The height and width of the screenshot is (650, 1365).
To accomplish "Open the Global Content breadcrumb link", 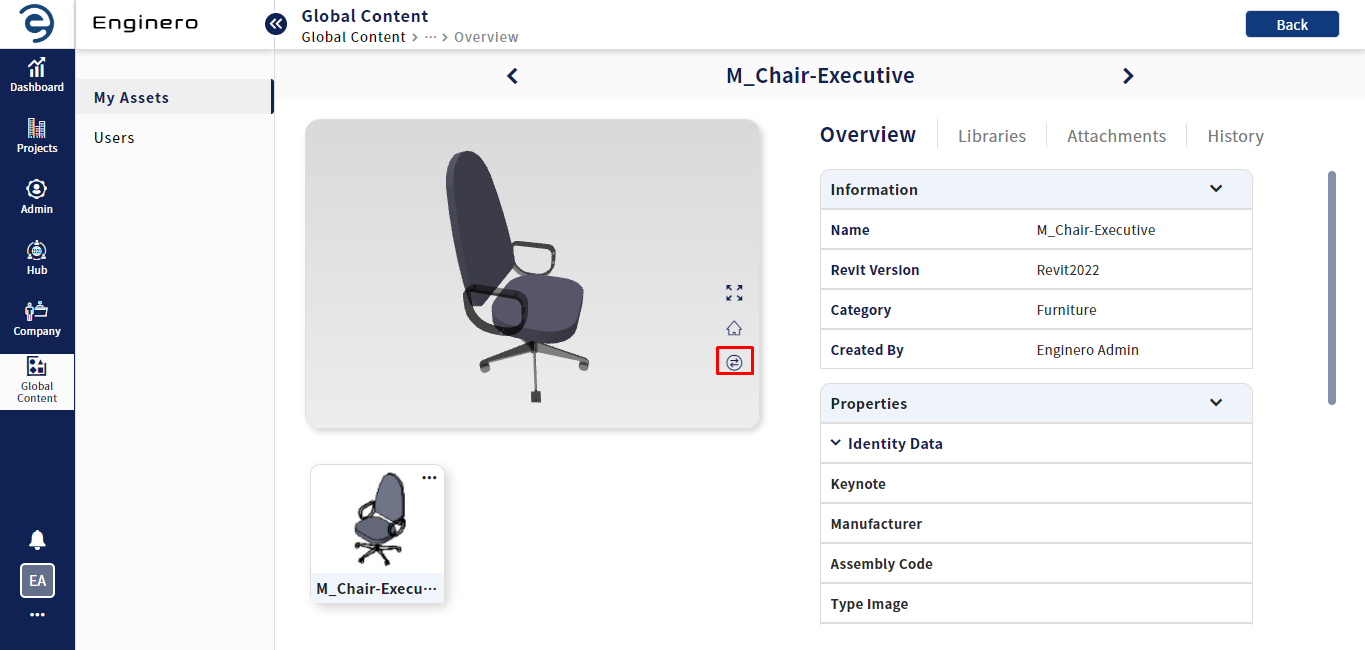I will click(353, 37).
